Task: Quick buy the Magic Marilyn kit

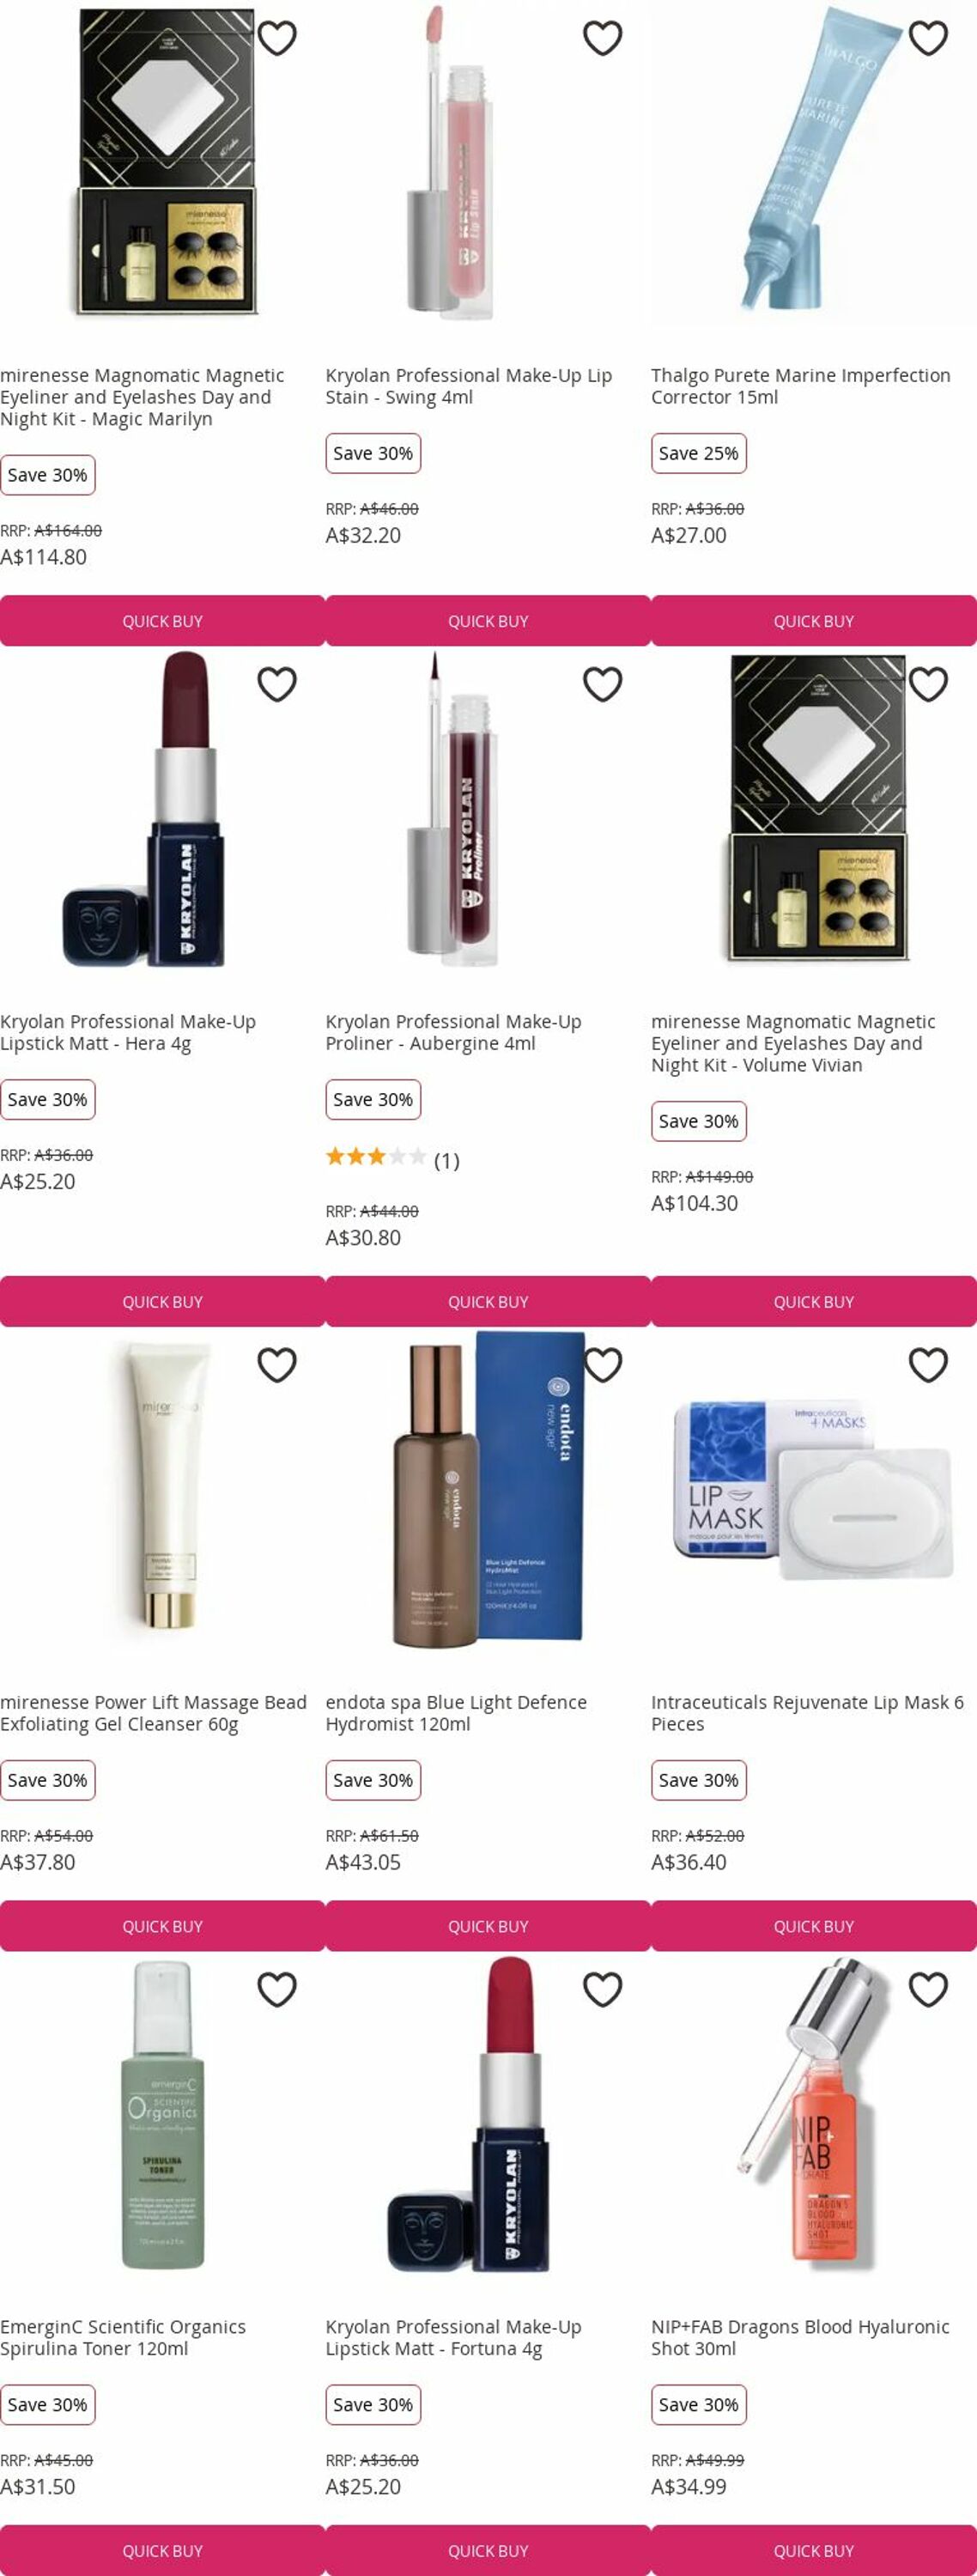Action: tap(163, 621)
